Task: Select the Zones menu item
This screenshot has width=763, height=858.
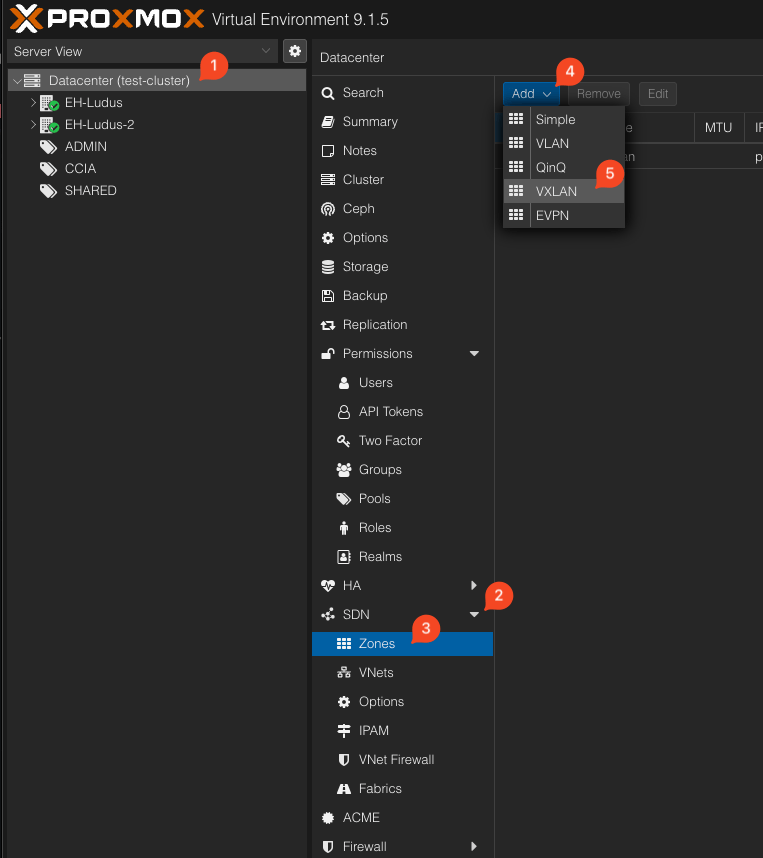Action: point(402,644)
